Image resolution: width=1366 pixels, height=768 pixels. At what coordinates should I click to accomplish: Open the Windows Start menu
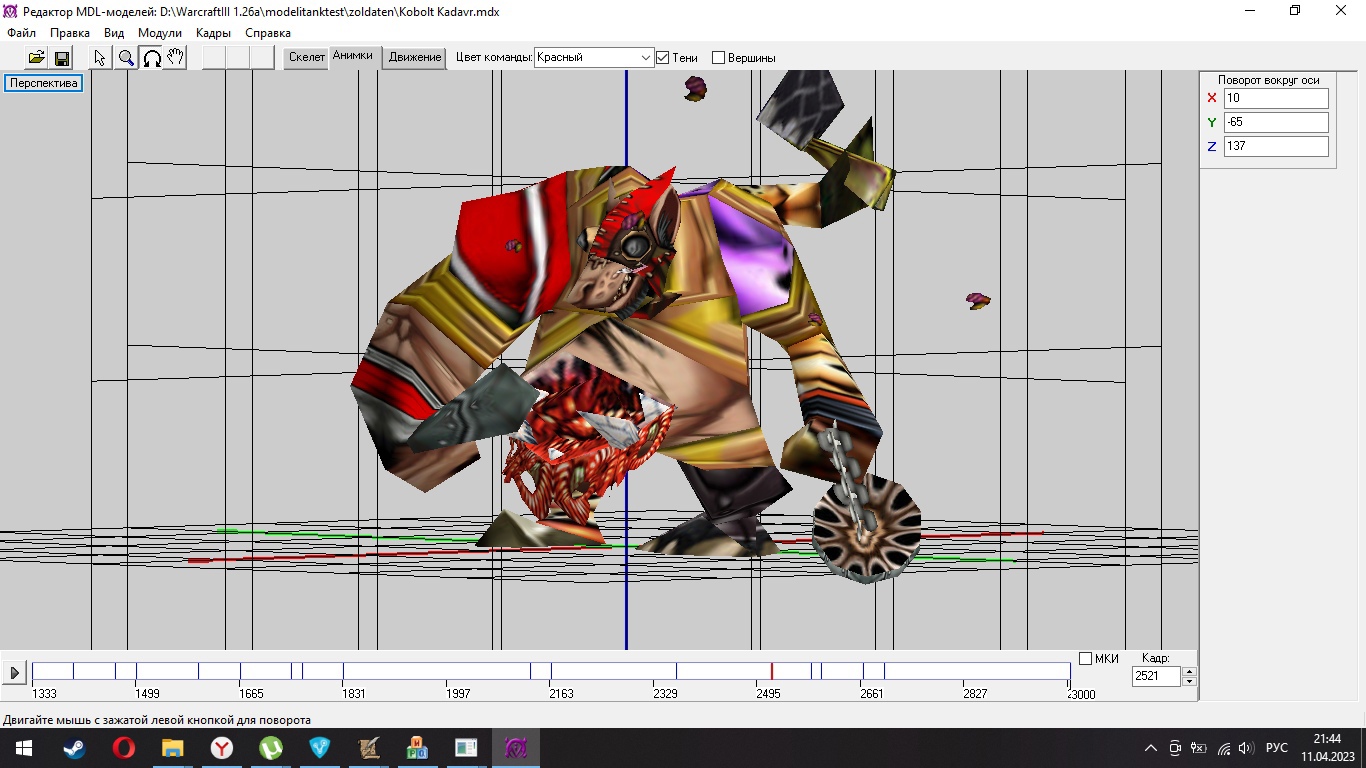24,748
